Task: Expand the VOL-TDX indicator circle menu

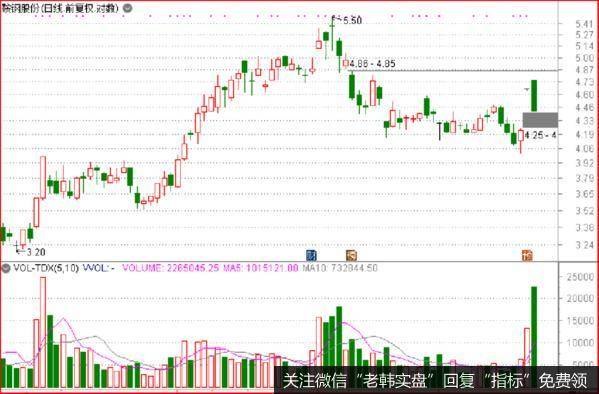Action: point(6,268)
